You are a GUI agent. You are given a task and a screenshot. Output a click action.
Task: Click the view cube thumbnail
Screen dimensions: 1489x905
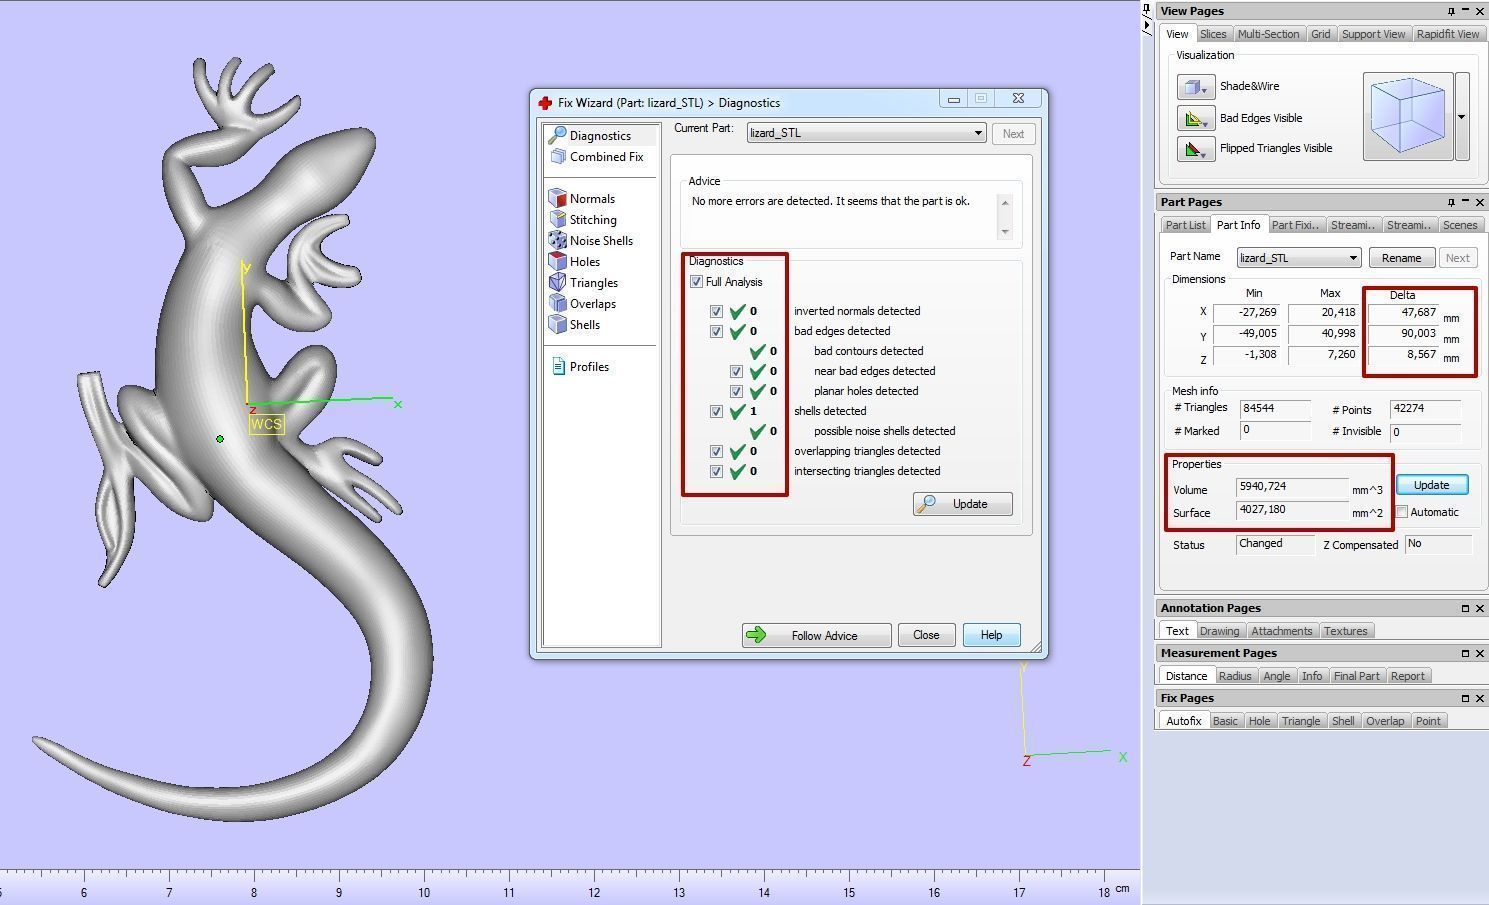click(x=1408, y=115)
